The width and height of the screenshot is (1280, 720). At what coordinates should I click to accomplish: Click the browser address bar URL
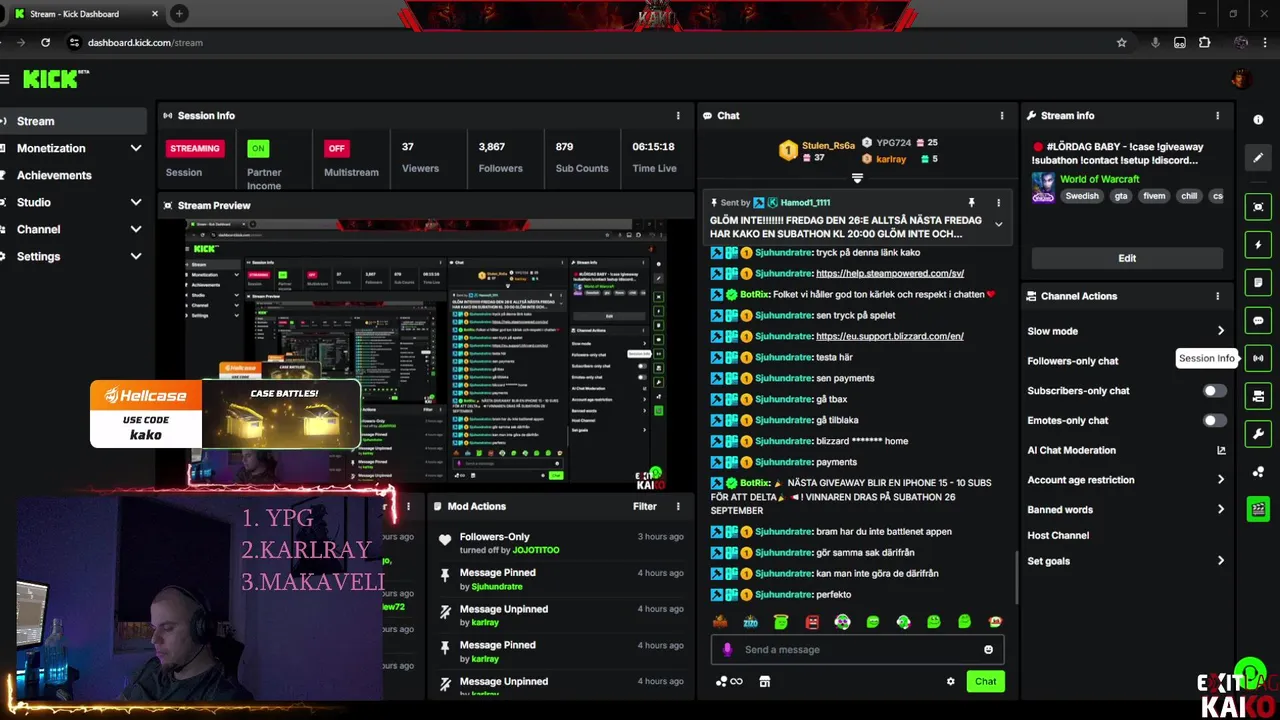coord(145,43)
